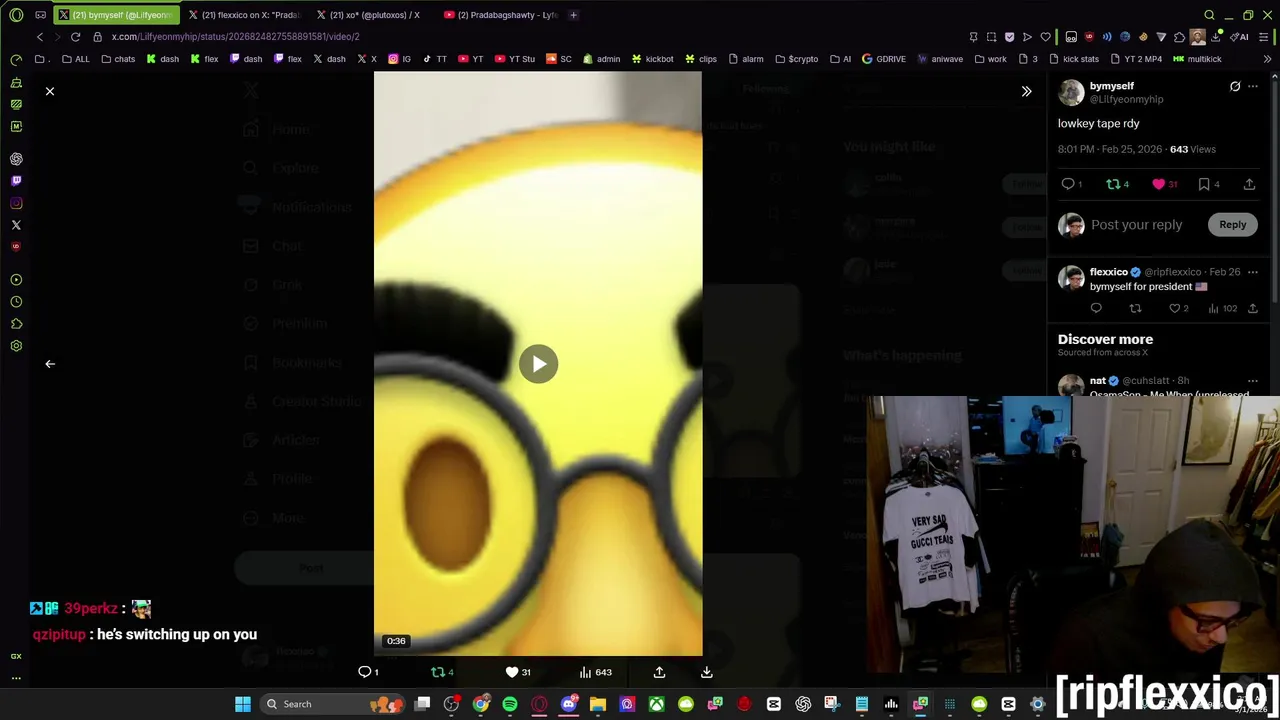Open the chats bookmark folder
The width and height of the screenshot is (1280, 720).
pos(118,59)
